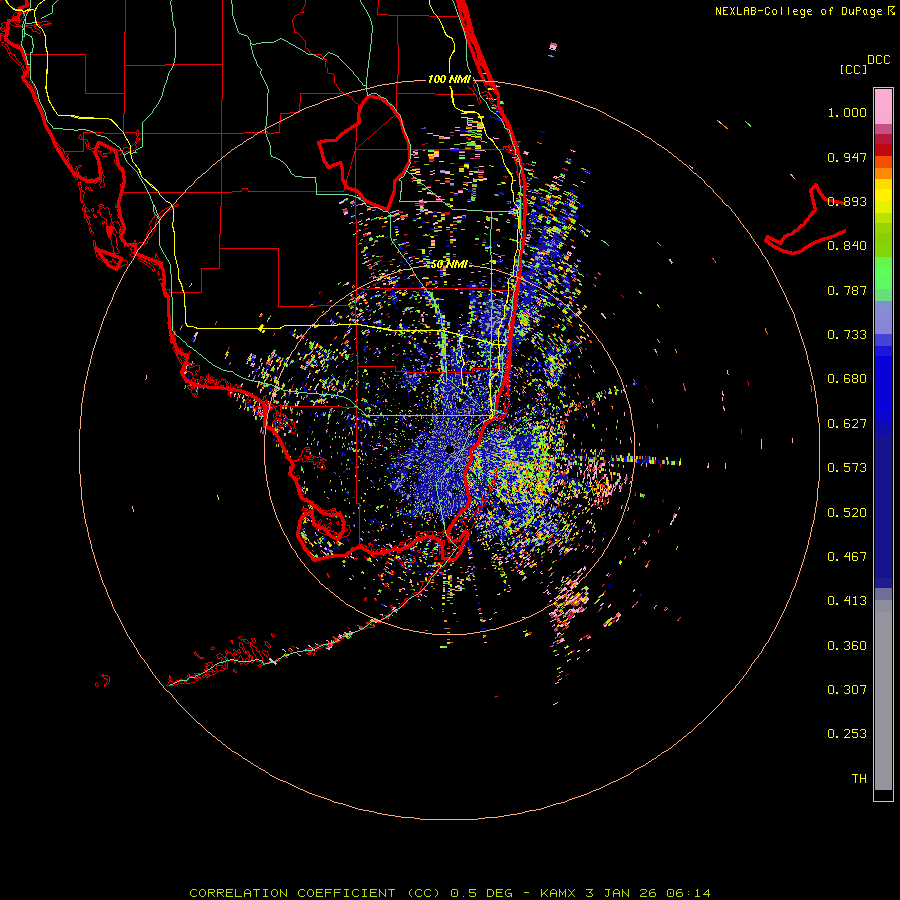Pick the yellow segment of color bar
900x900 pixels.
pos(883,196)
